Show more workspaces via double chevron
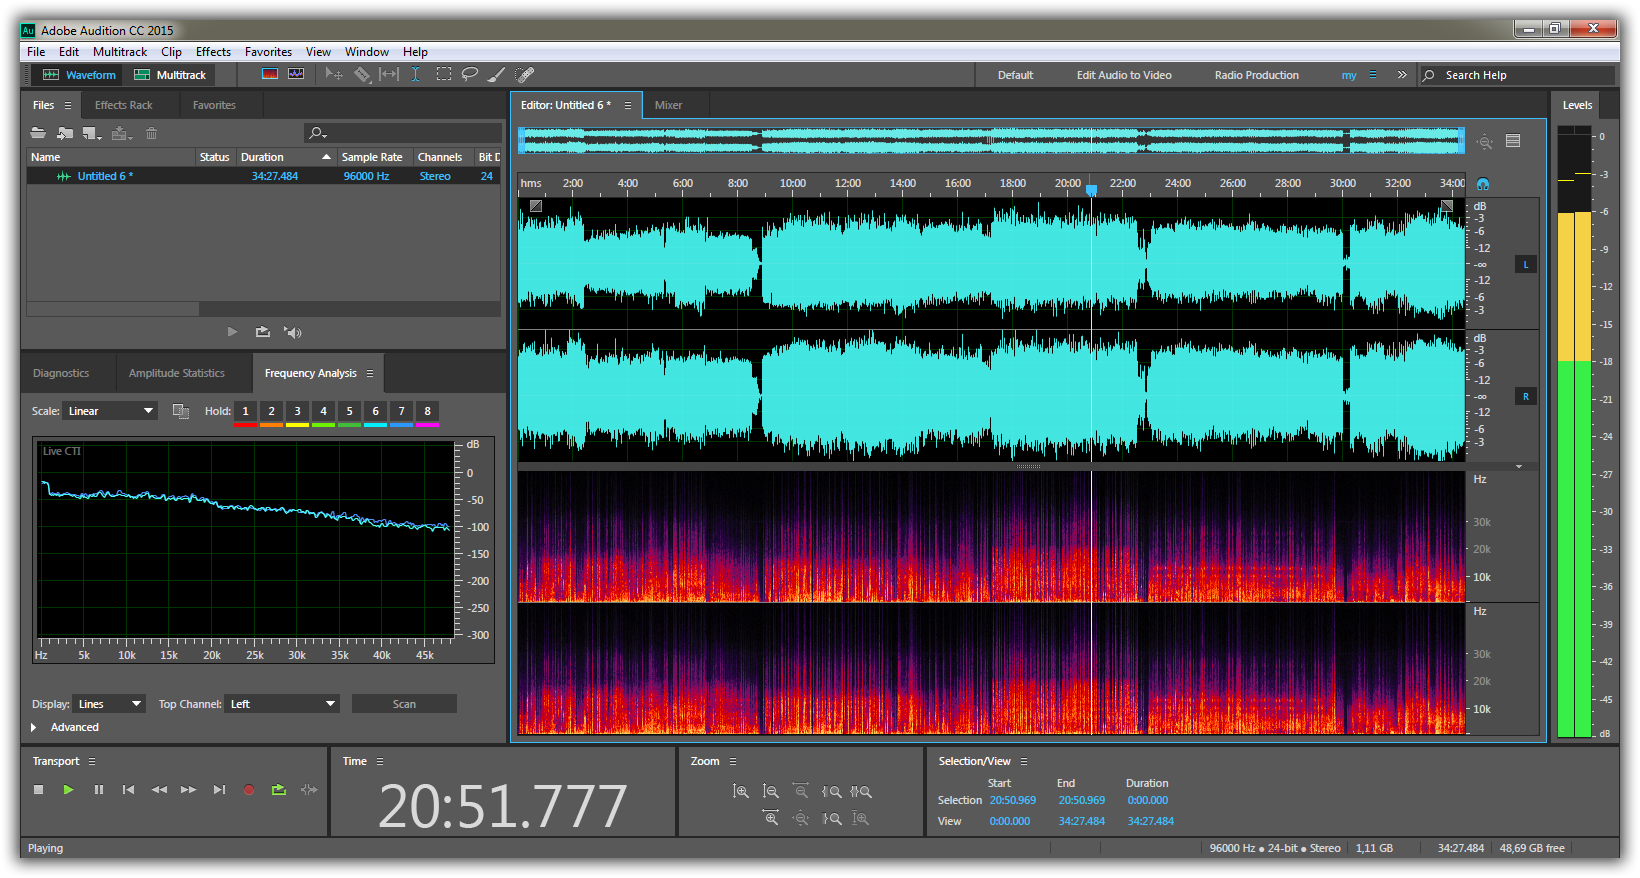 click(1402, 75)
